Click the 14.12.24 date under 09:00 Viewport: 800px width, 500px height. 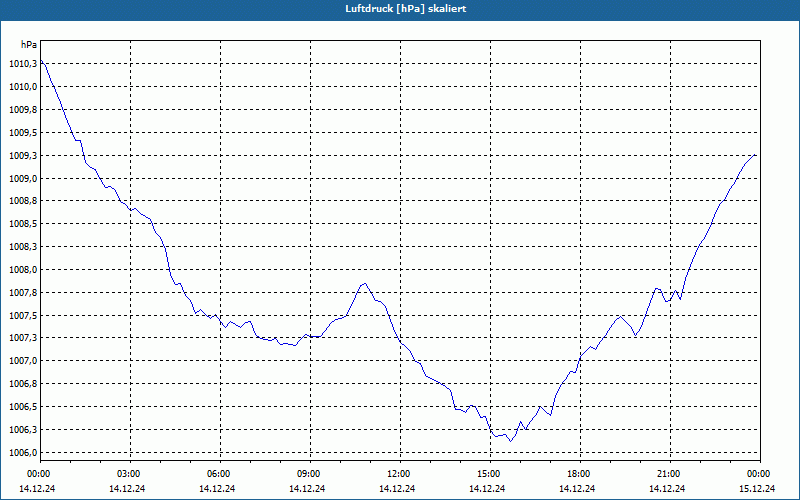(307, 488)
